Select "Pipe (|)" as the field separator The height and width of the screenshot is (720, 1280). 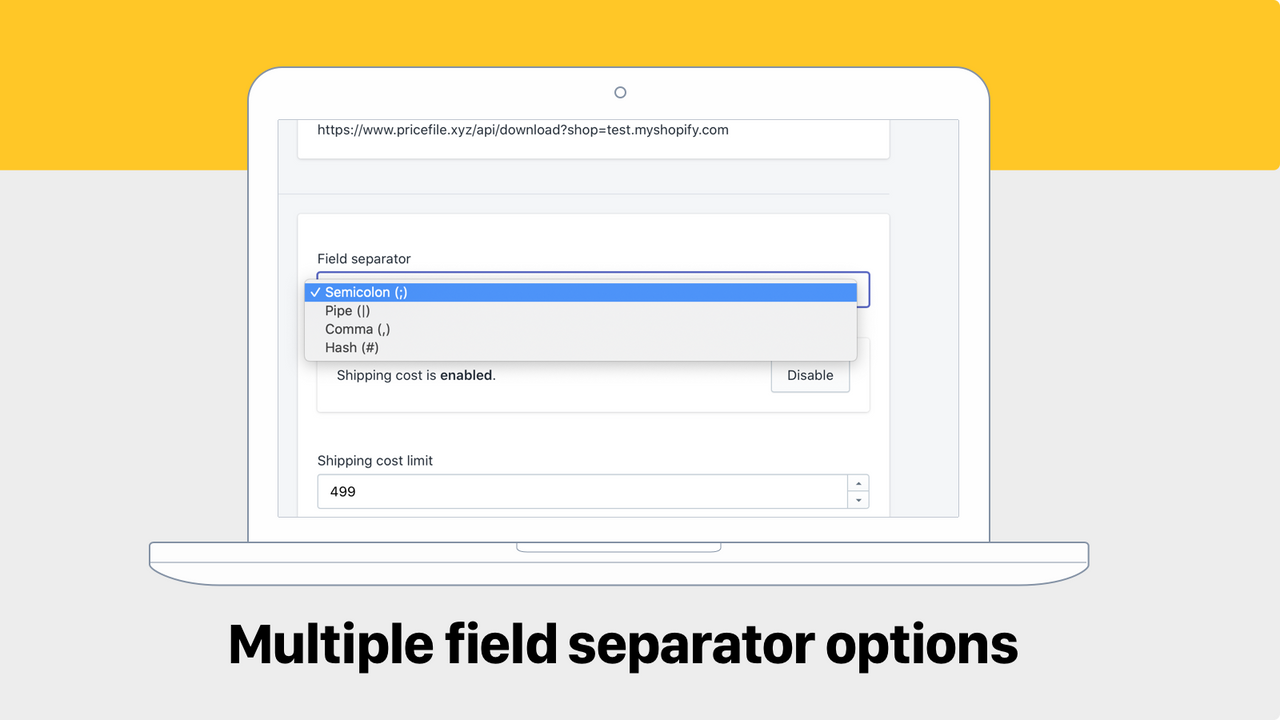tap(347, 310)
